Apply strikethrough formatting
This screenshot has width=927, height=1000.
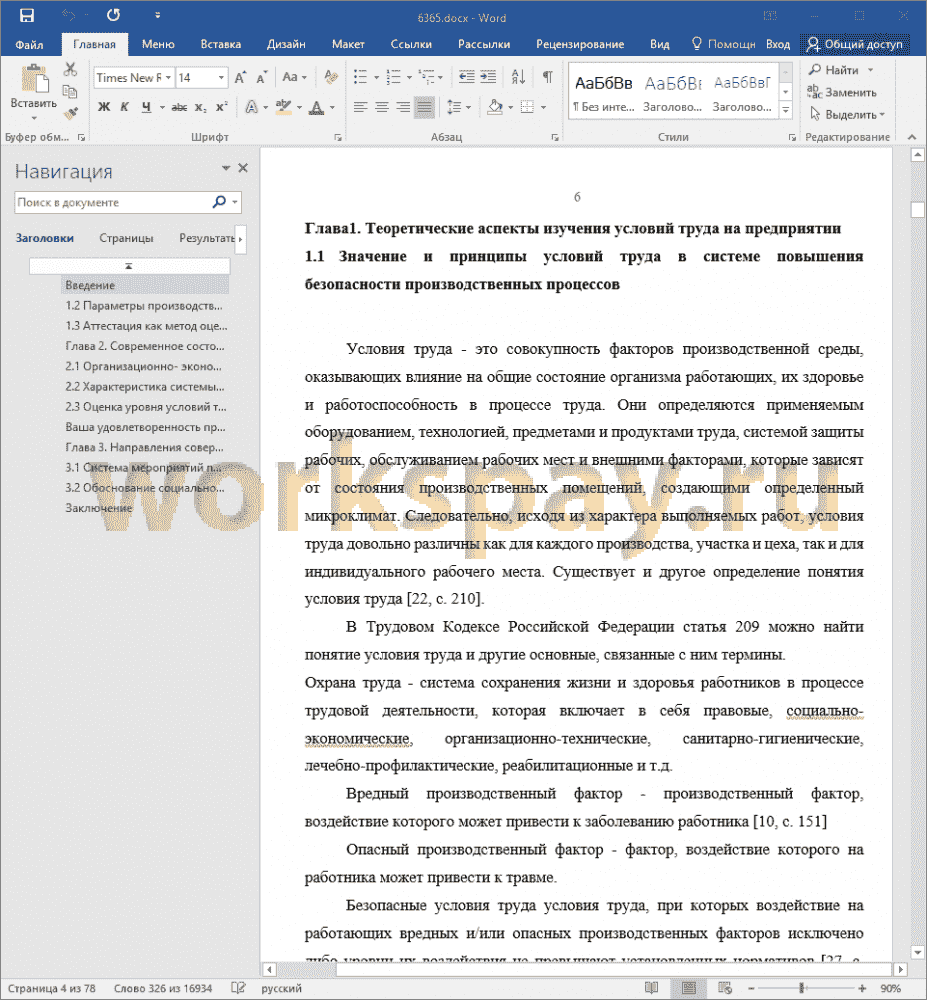tap(179, 107)
